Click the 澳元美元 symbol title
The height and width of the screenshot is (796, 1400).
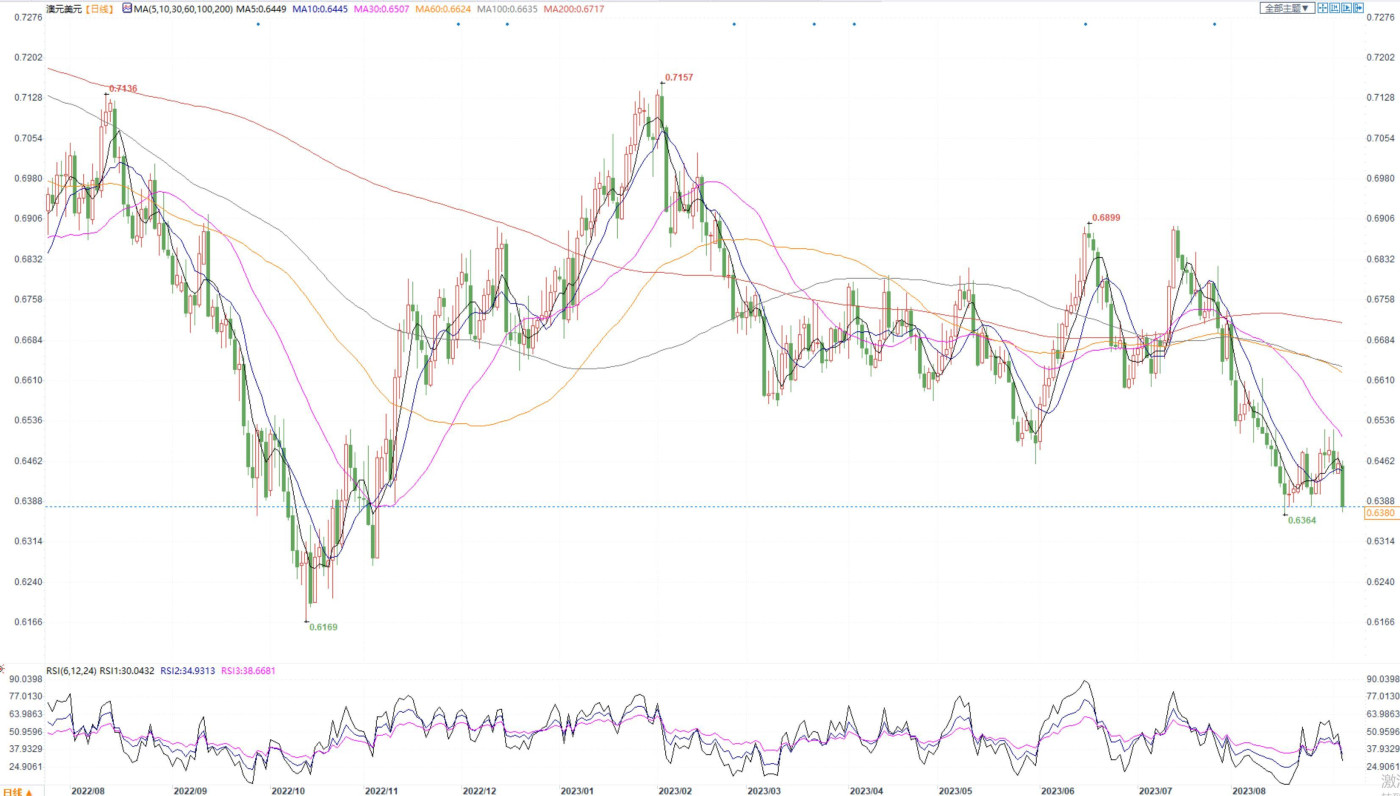click(x=64, y=9)
